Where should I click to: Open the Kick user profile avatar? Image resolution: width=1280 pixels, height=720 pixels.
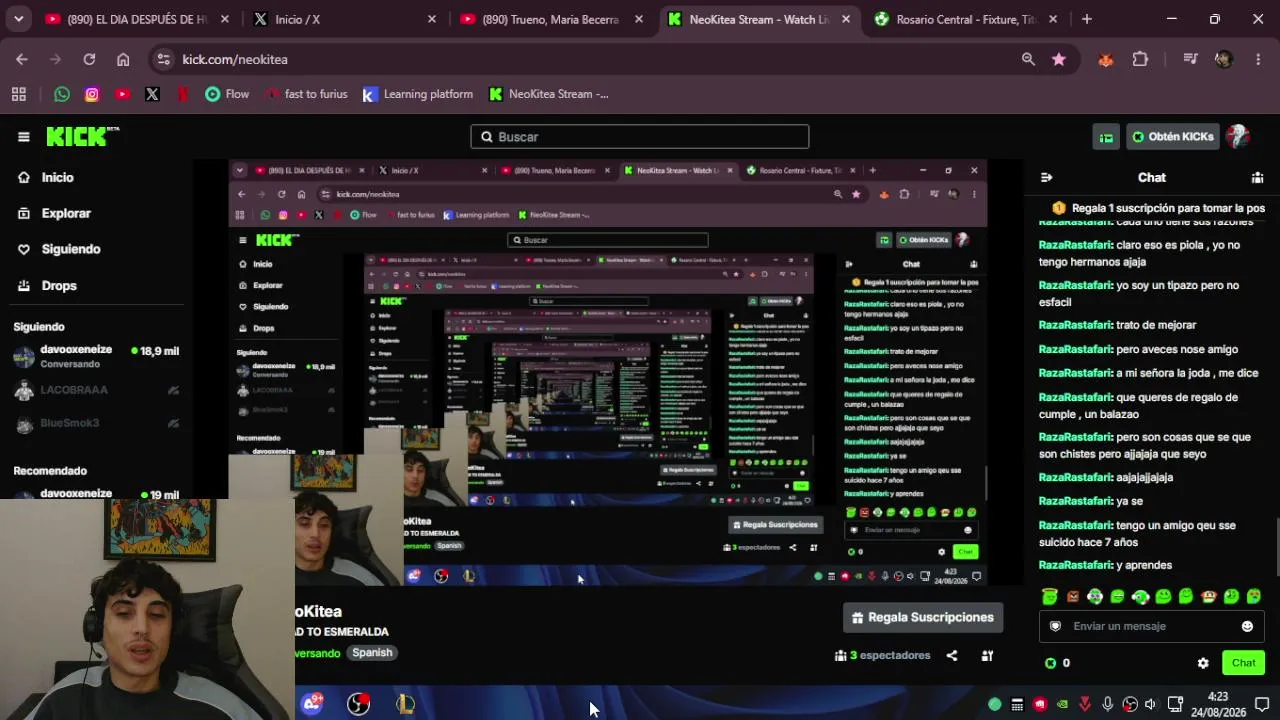[x=1238, y=137]
